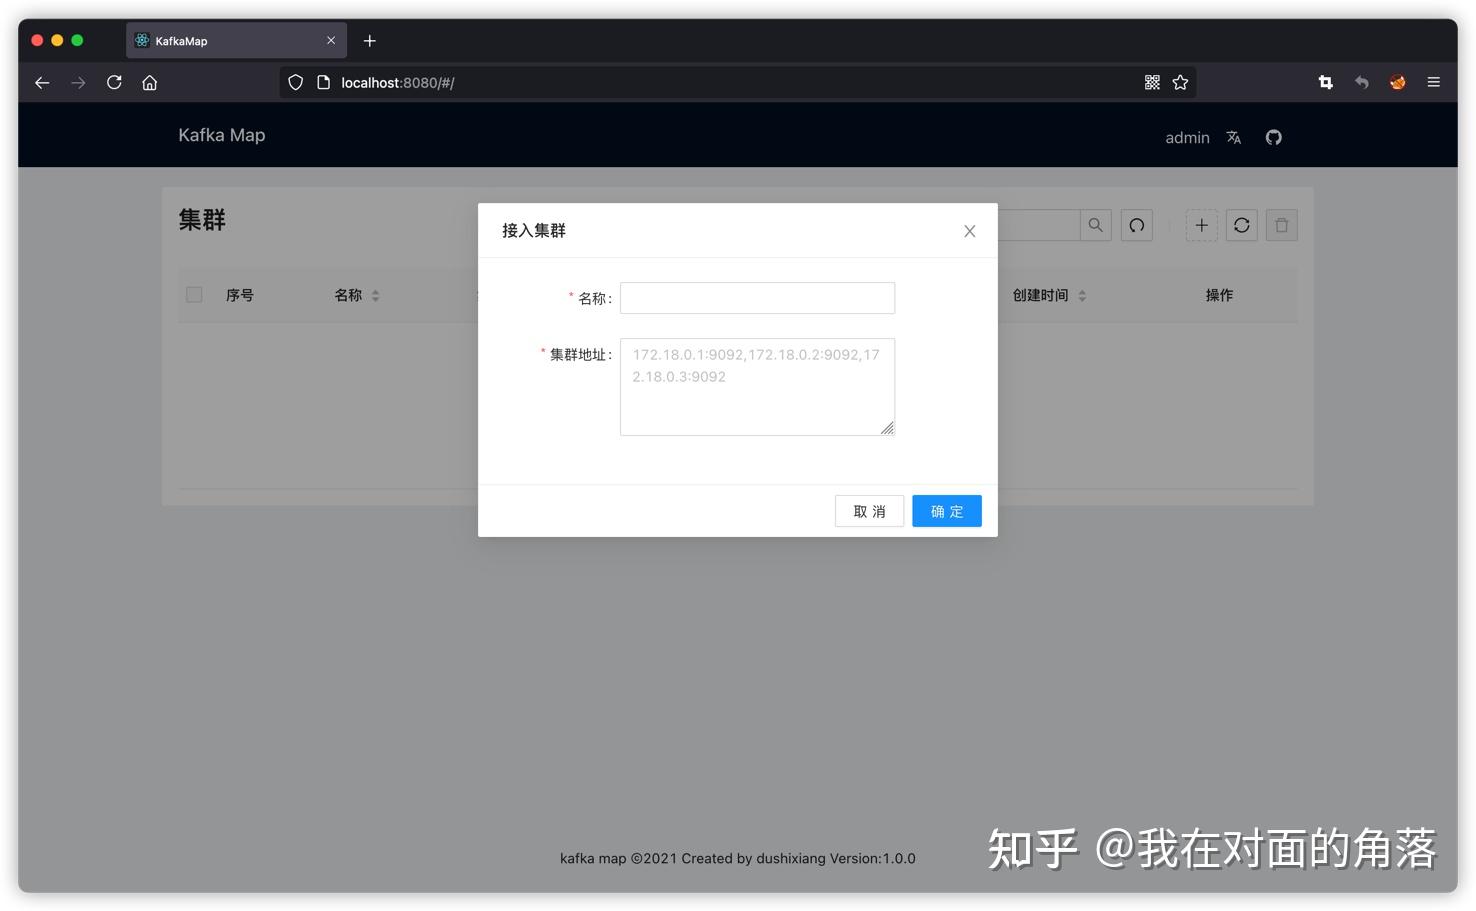Click the QR code icon in address bar

click(x=1152, y=83)
